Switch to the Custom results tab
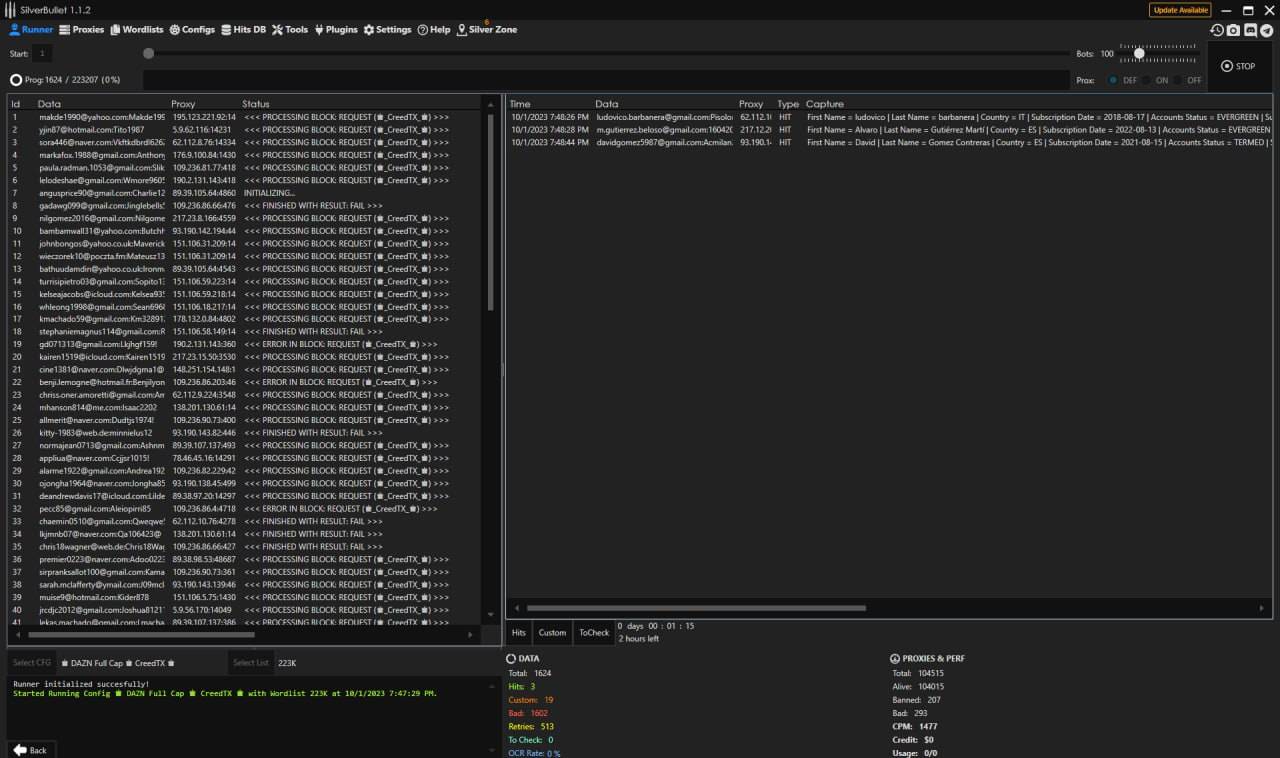 point(552,632)
